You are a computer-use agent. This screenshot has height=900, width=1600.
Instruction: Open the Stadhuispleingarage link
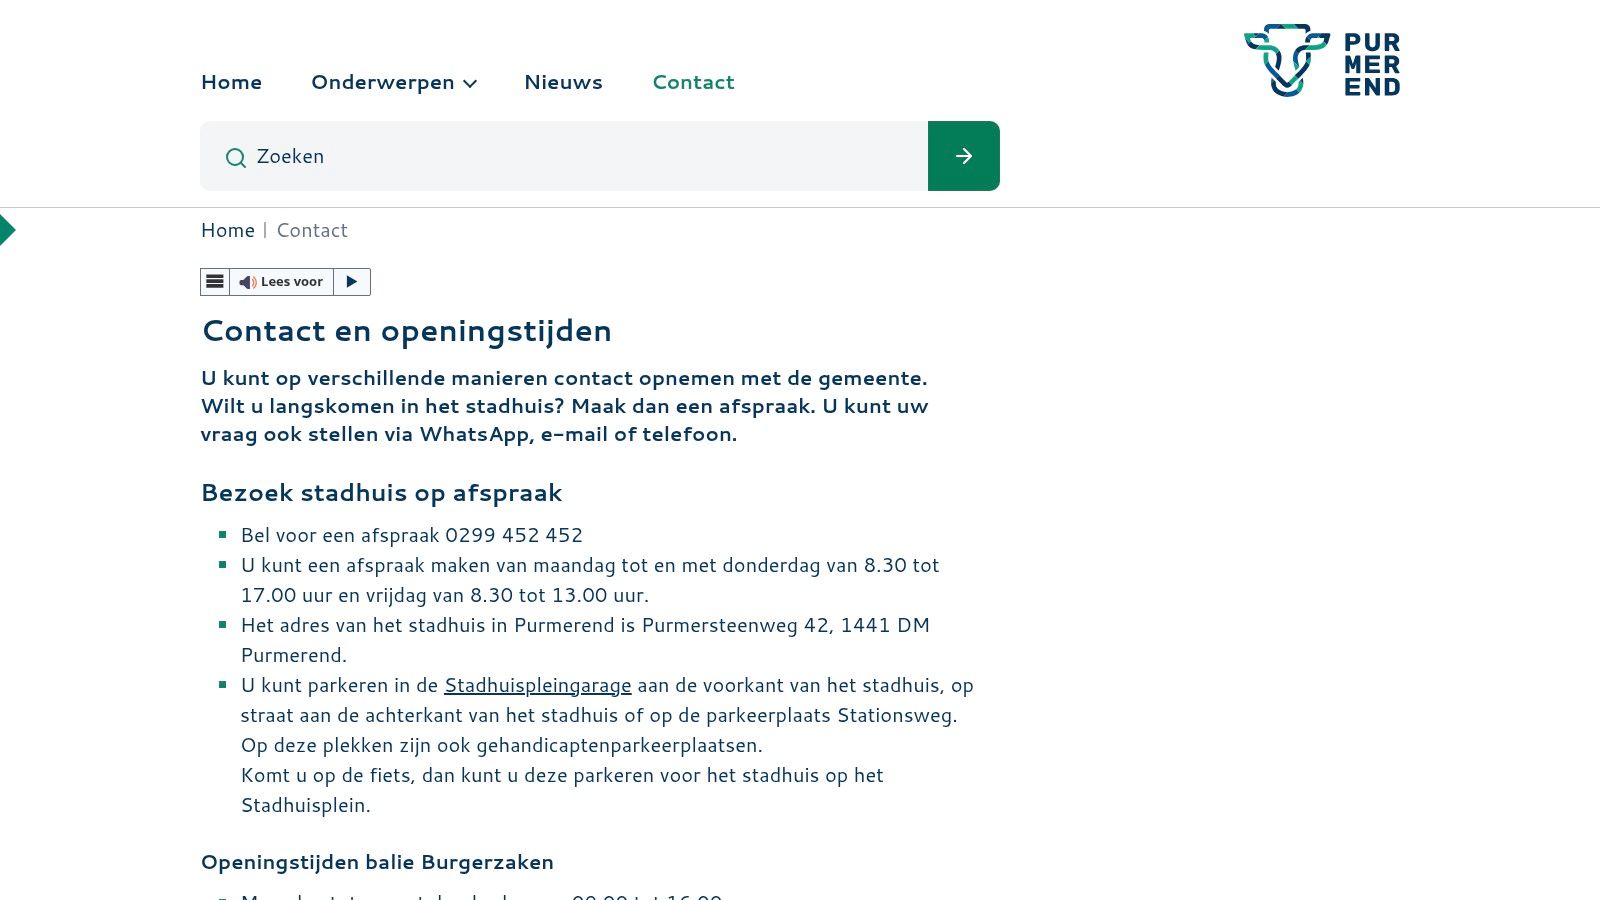[x=537, y=685]
